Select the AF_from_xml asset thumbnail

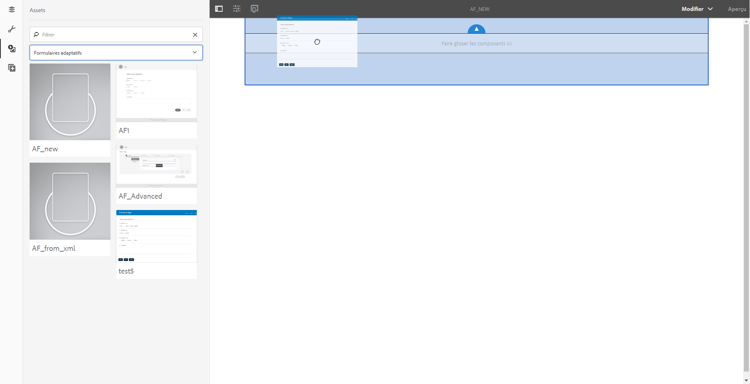click(x=70, y=201)
